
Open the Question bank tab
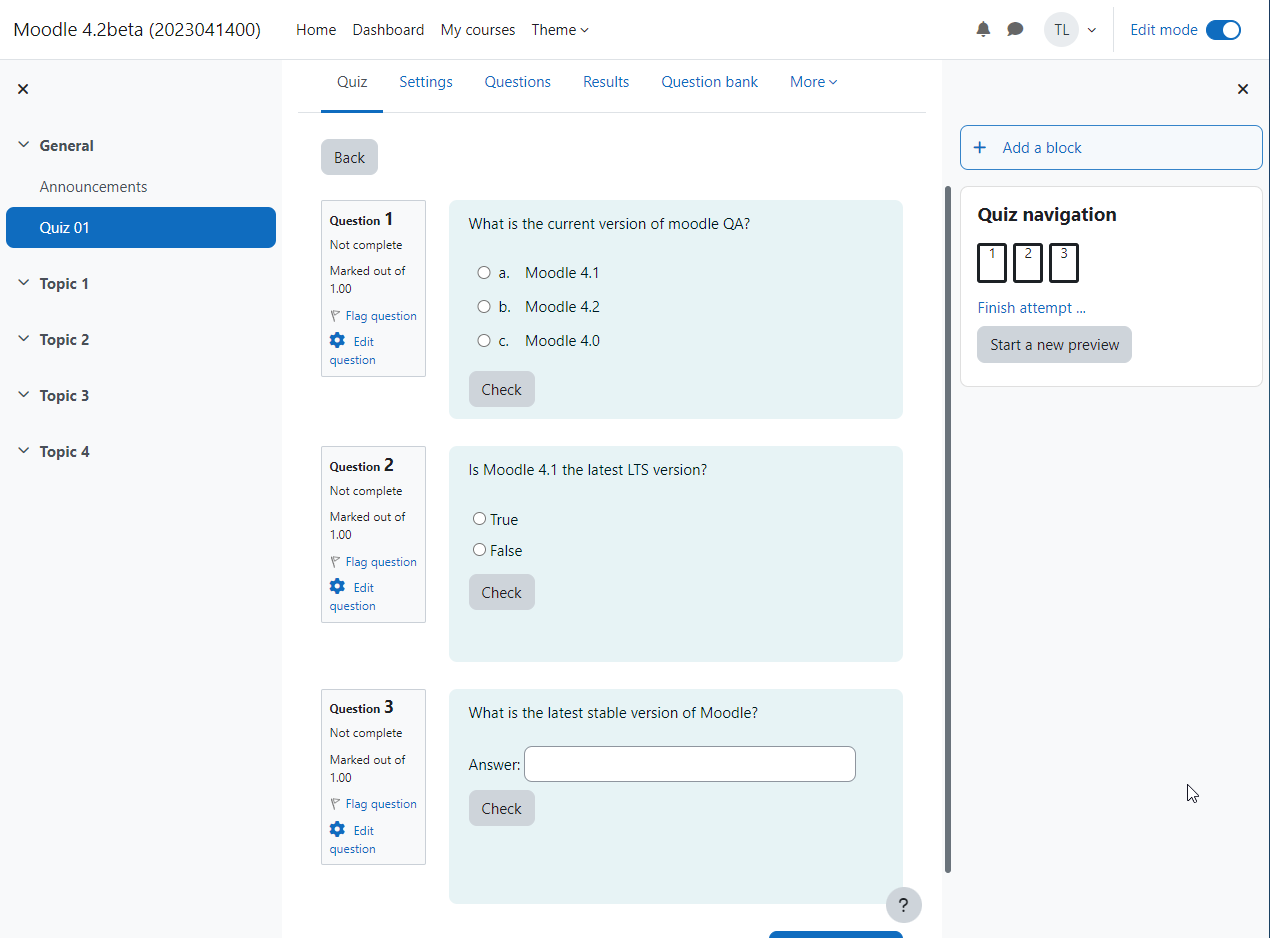click(710, 82)
